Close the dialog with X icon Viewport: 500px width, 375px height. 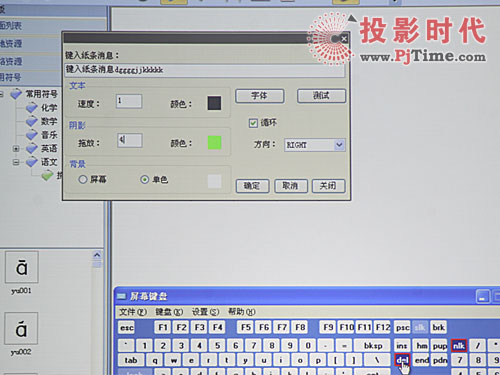[344, 39]
